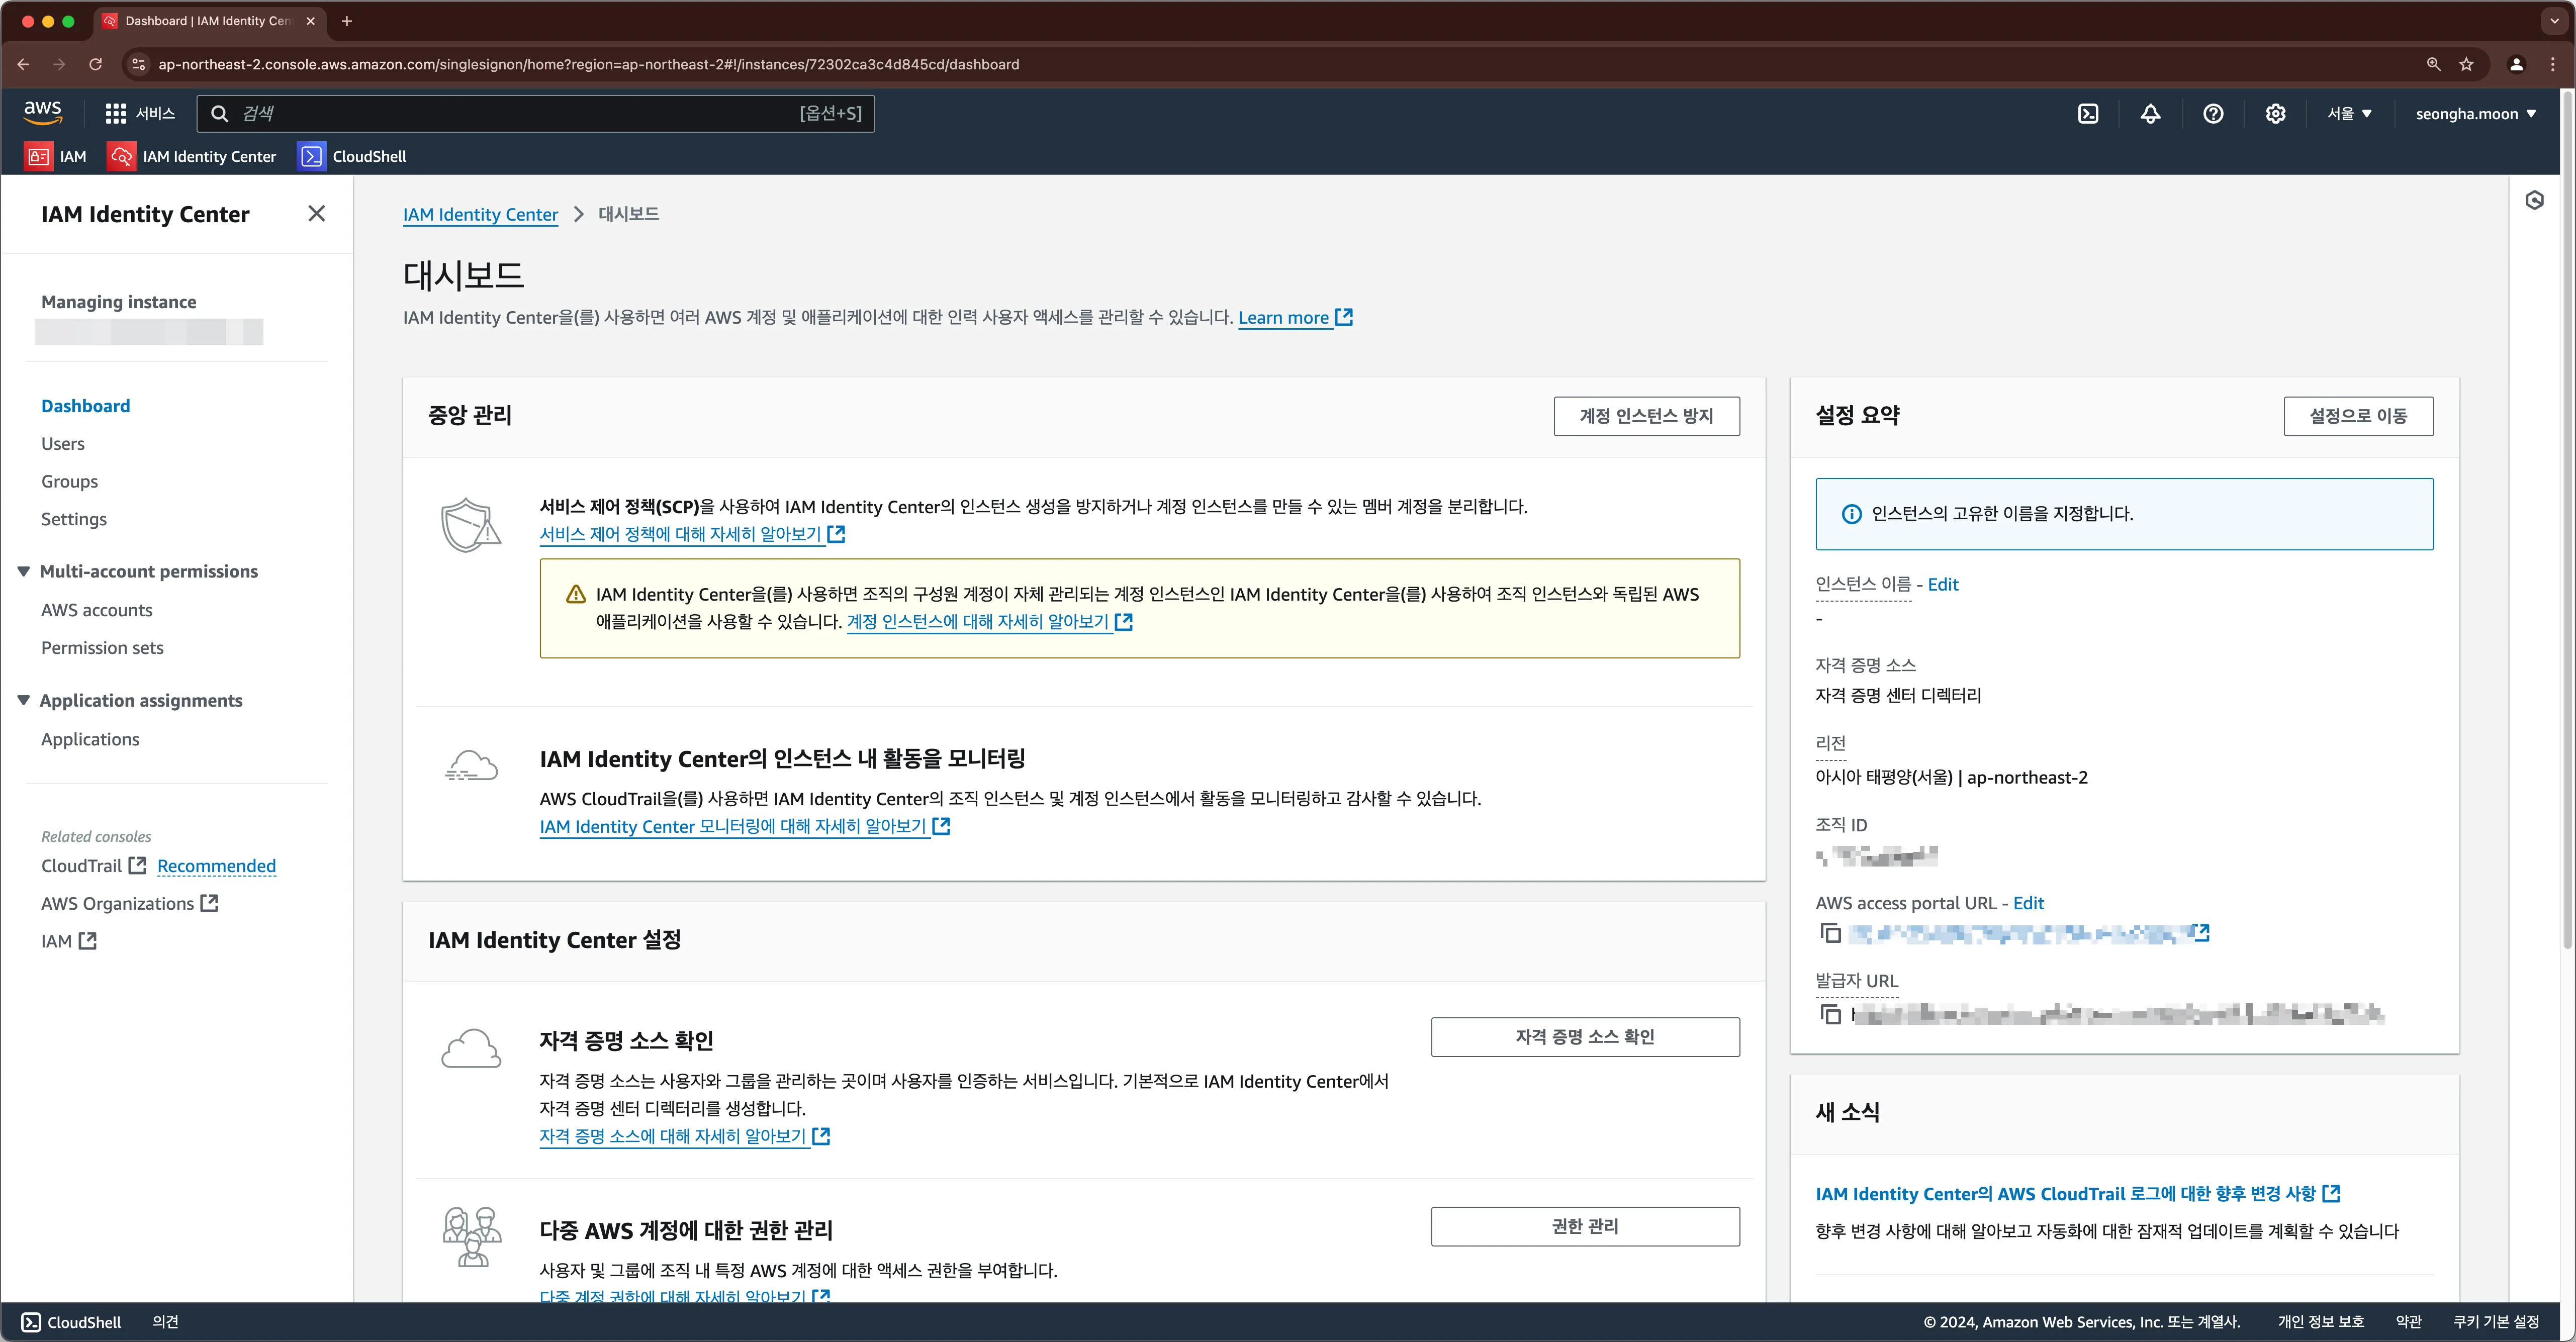Open the help question mark icon
The height and width of the screenshot is (1342, 2576).
[2213, 114]
